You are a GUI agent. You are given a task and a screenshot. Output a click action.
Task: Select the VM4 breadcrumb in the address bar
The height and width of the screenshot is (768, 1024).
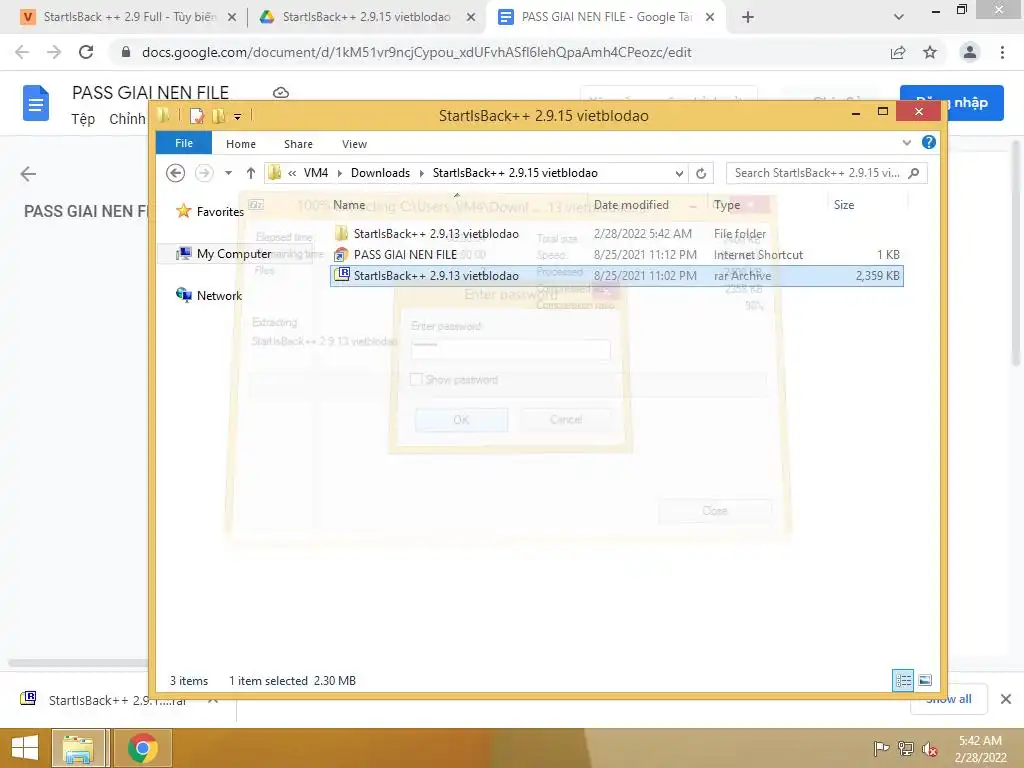tap(315, 173)
